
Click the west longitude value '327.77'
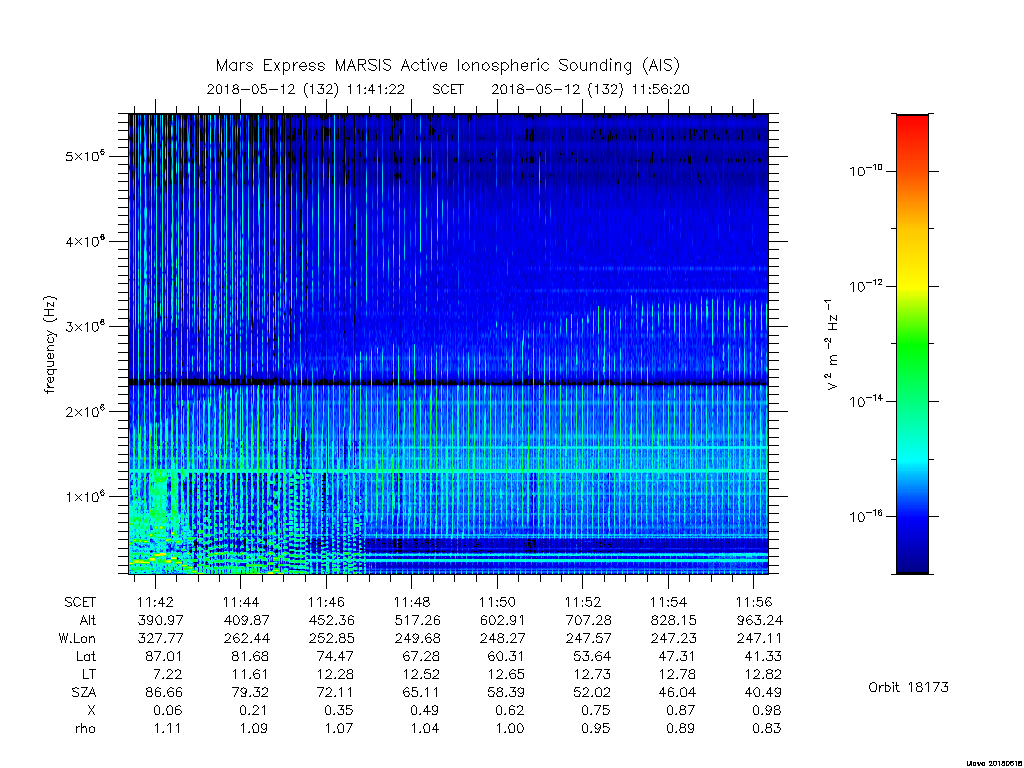tap(161, 638)
